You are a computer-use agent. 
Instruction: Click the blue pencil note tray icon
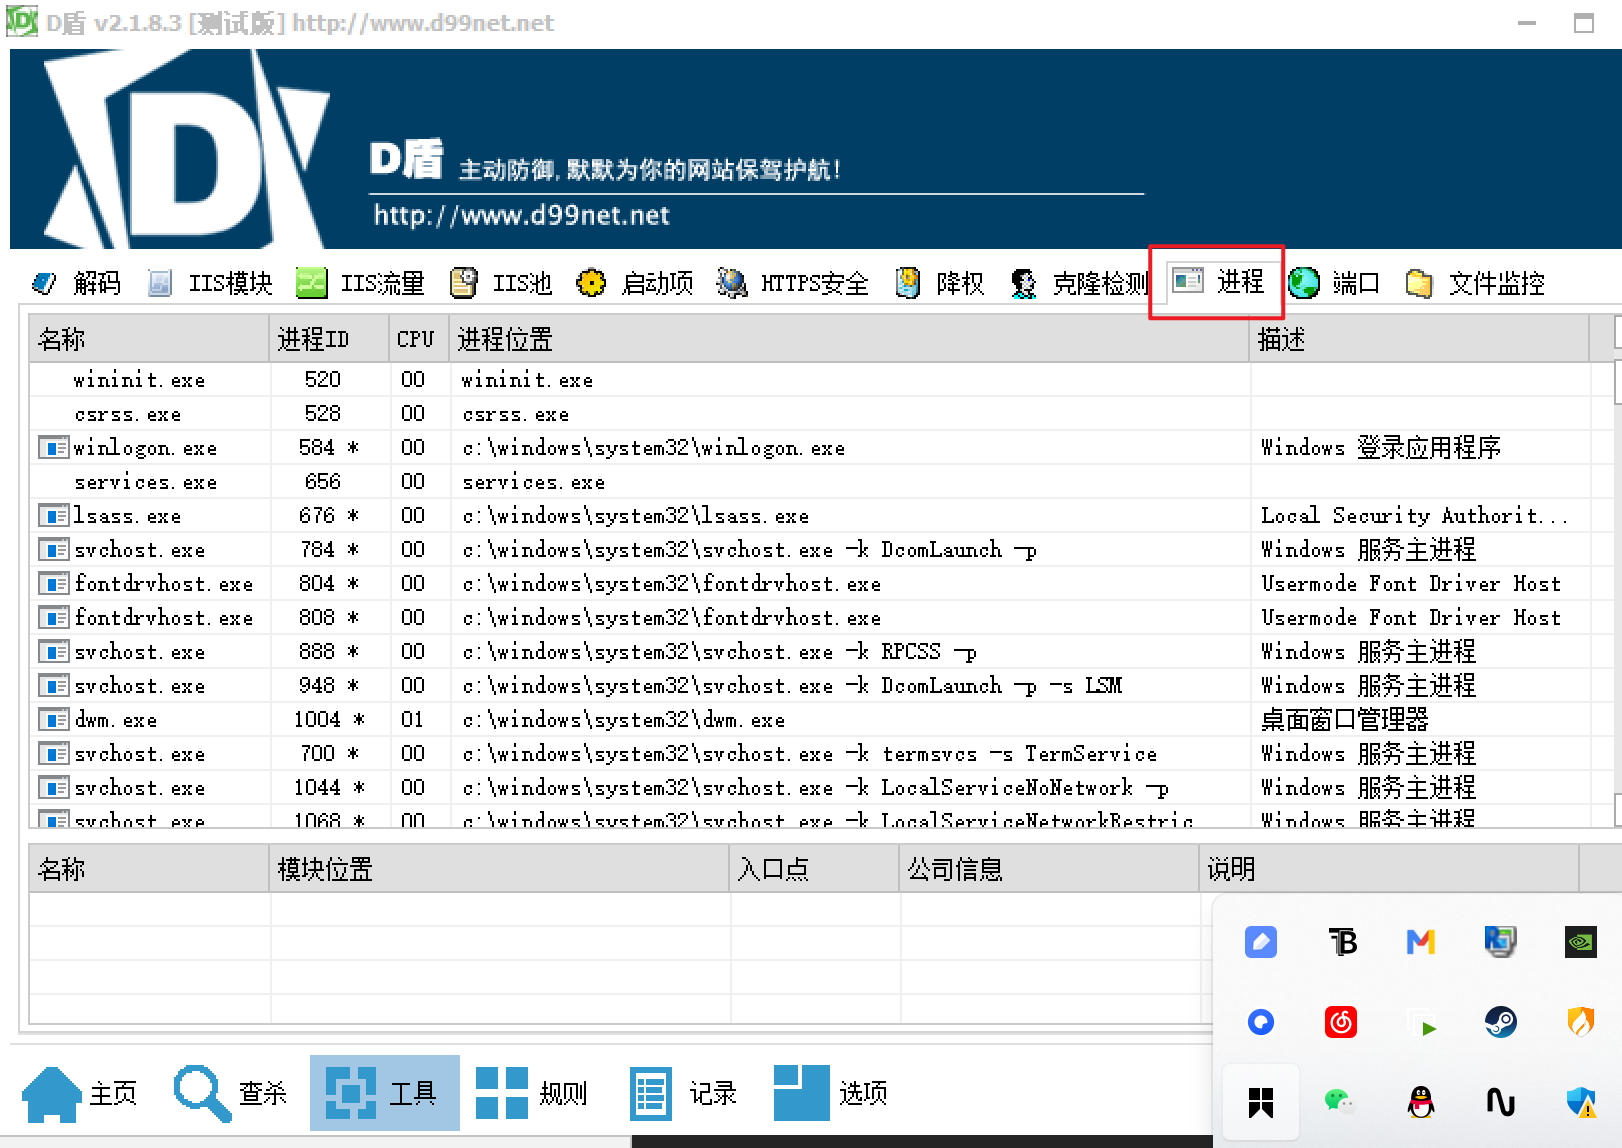click(1261, 941)
